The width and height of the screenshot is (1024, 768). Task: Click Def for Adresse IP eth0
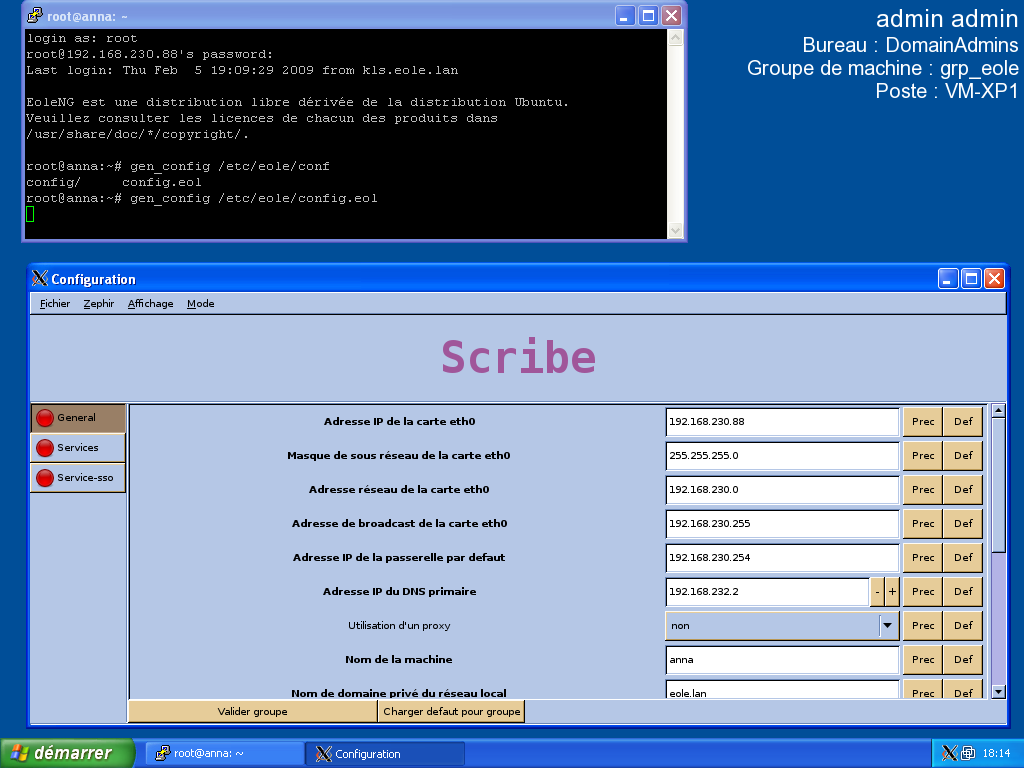[963, 422]
